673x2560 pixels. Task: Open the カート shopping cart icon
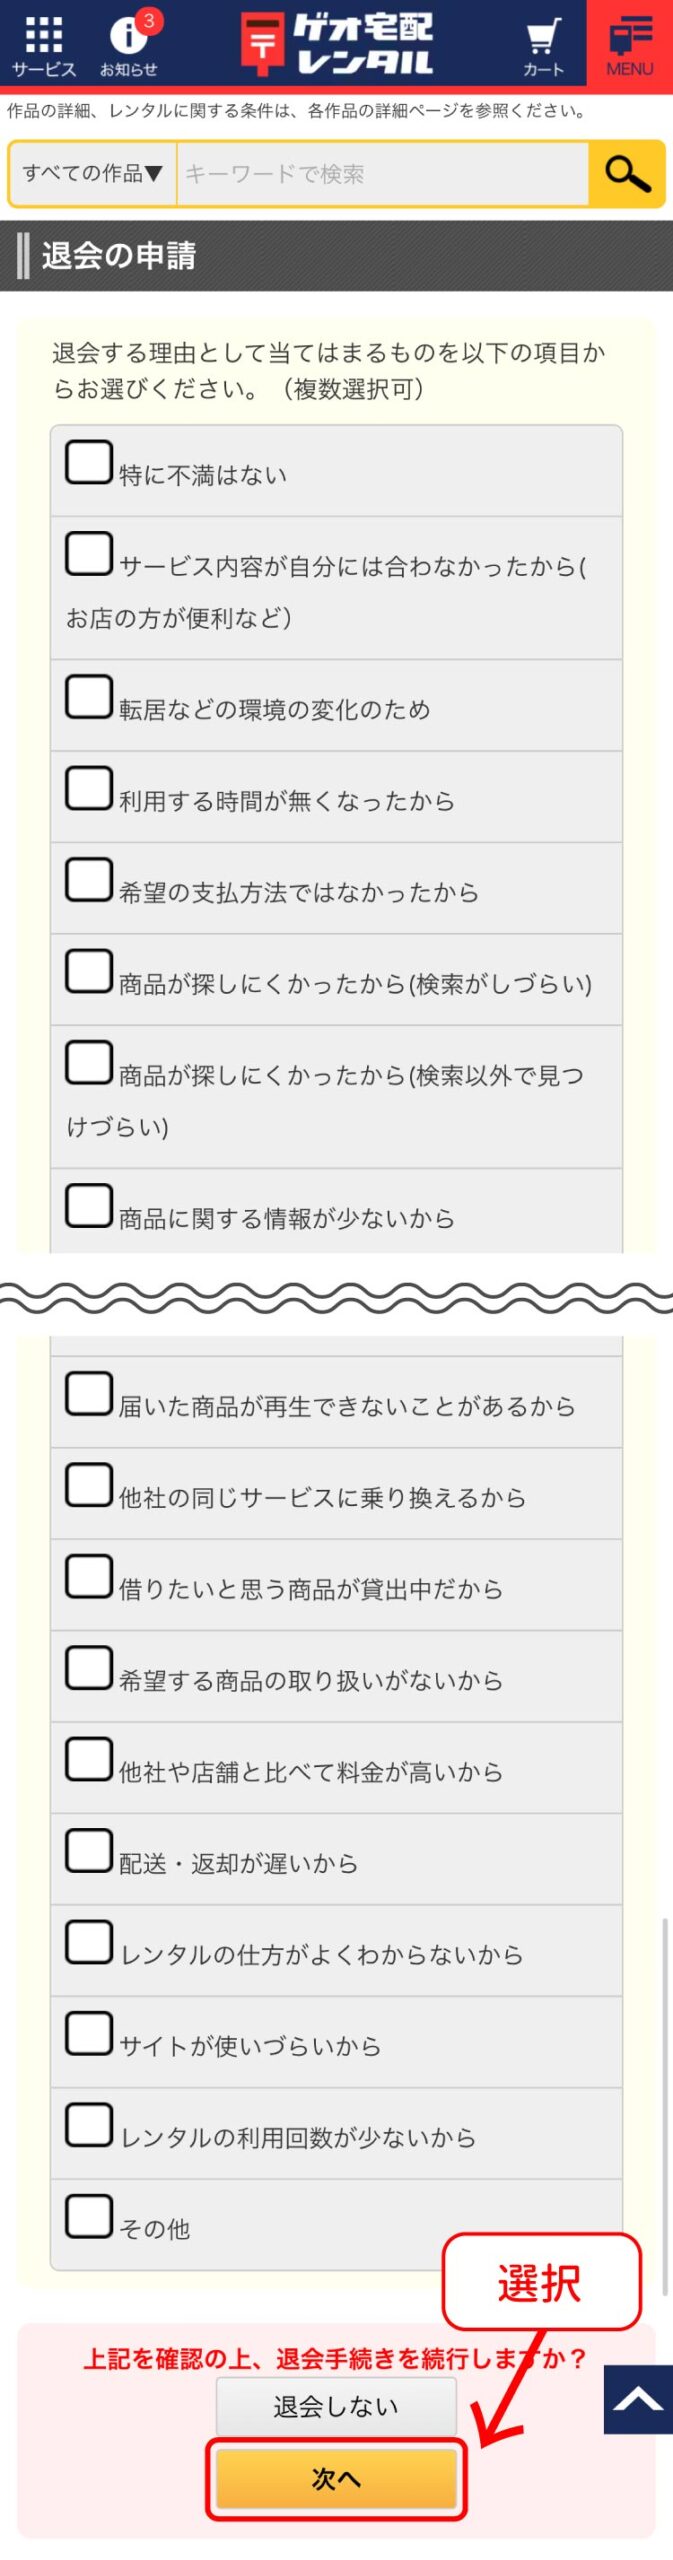[x=543, y=44]
